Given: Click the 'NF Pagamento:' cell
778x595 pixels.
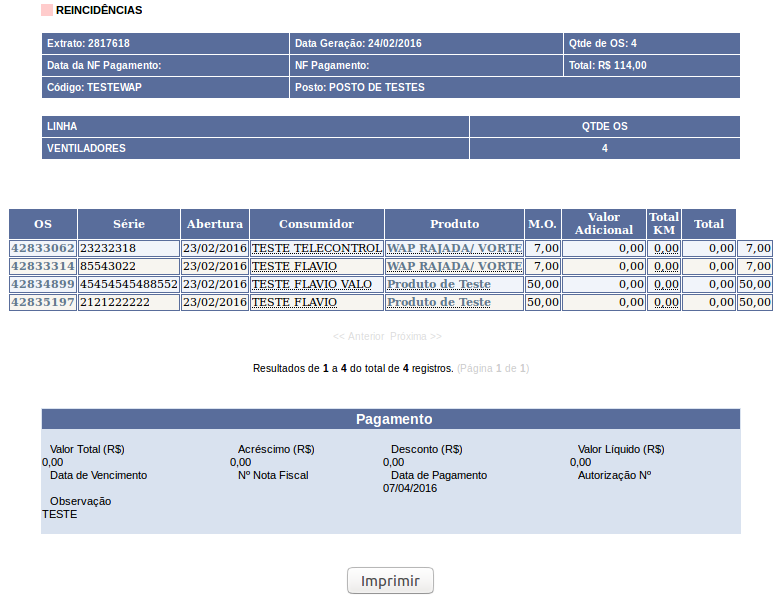Looking at the screenshot, I should (x=426, y=66).
